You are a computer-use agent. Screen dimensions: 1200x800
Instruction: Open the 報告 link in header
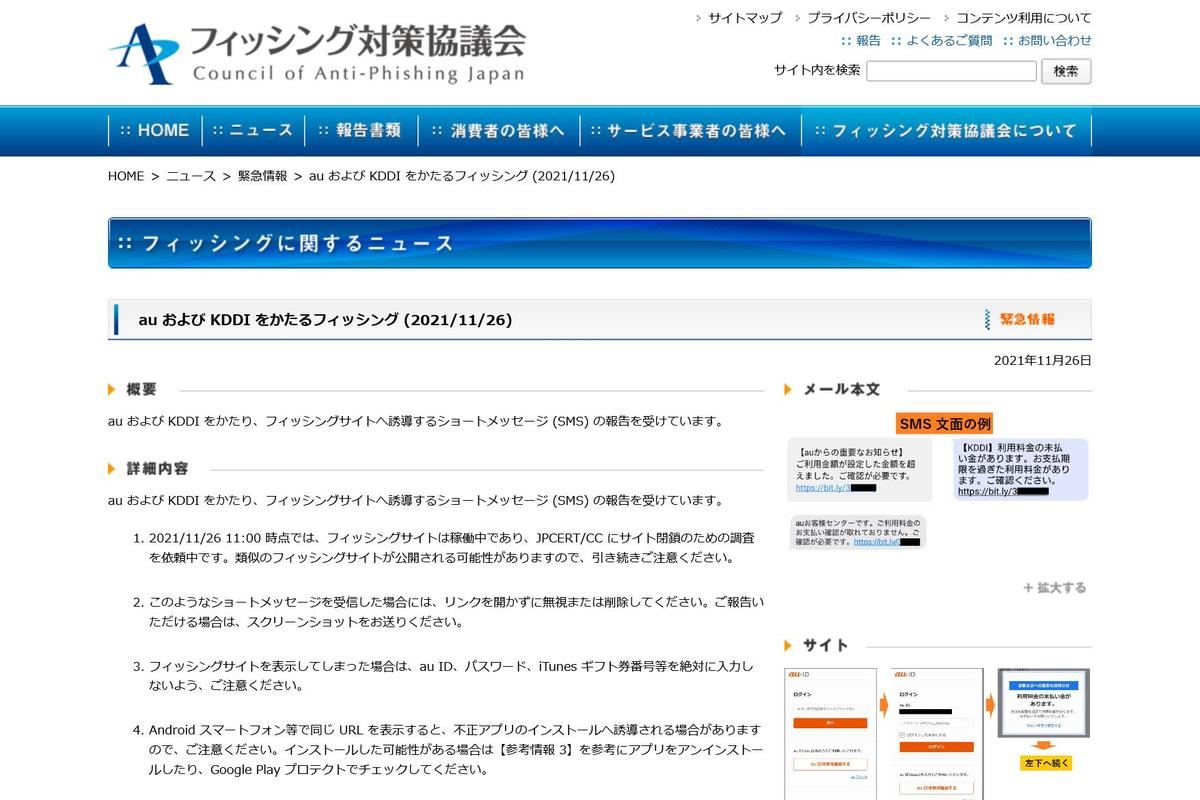tap(868, 41)
